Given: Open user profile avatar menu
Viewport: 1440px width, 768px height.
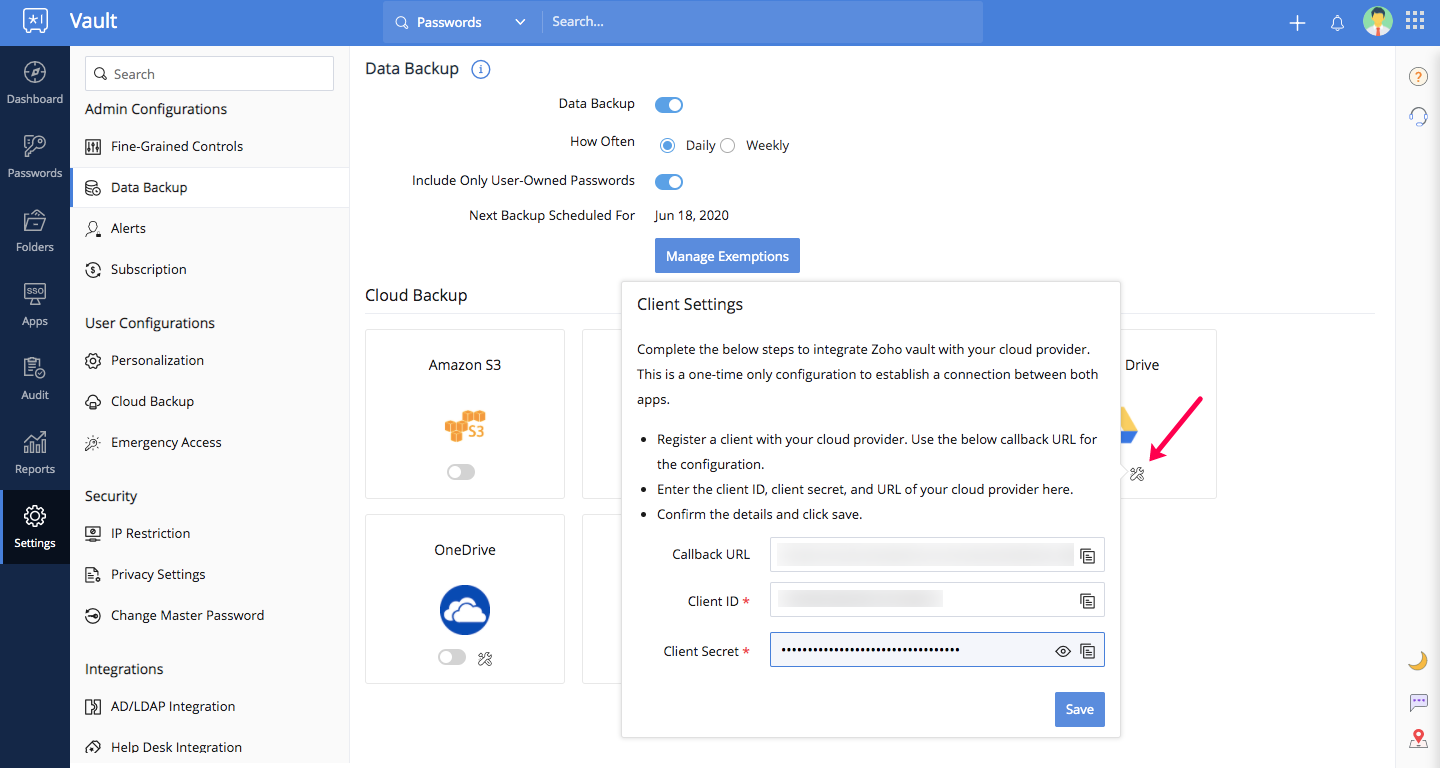Looking at the screenshot, I should coord(1377,22).
